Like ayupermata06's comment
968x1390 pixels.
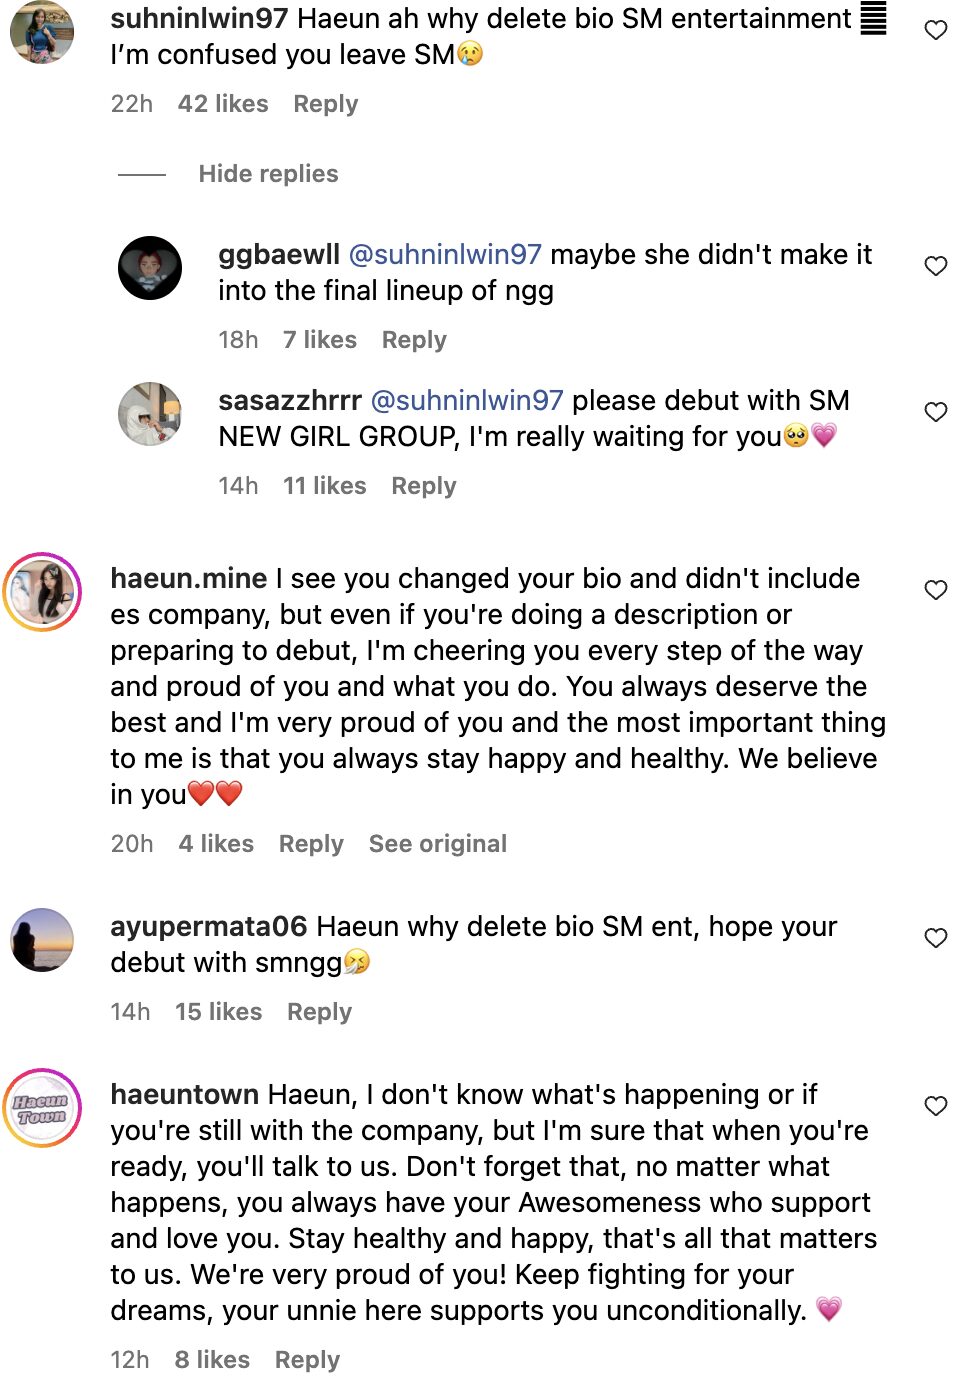click(935, 938)
